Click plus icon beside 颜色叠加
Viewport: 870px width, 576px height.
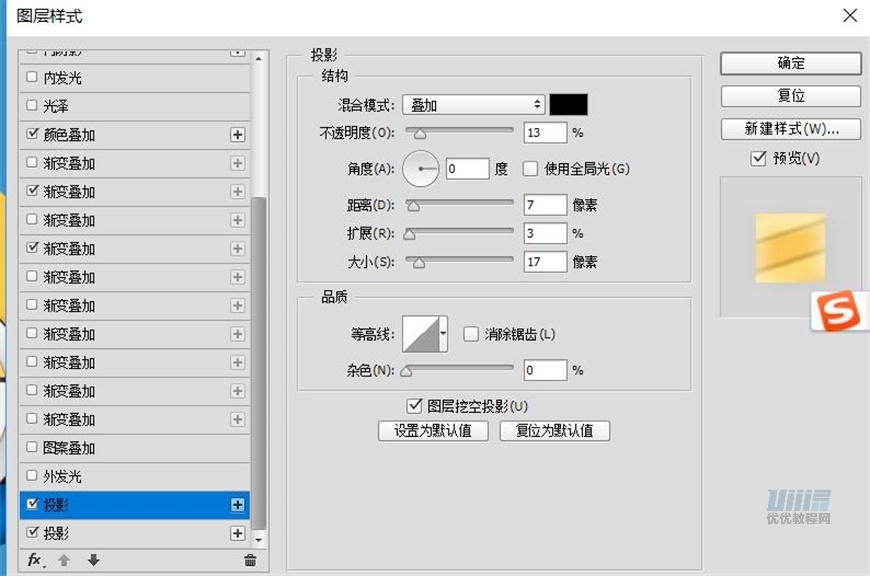coord(237,135)
